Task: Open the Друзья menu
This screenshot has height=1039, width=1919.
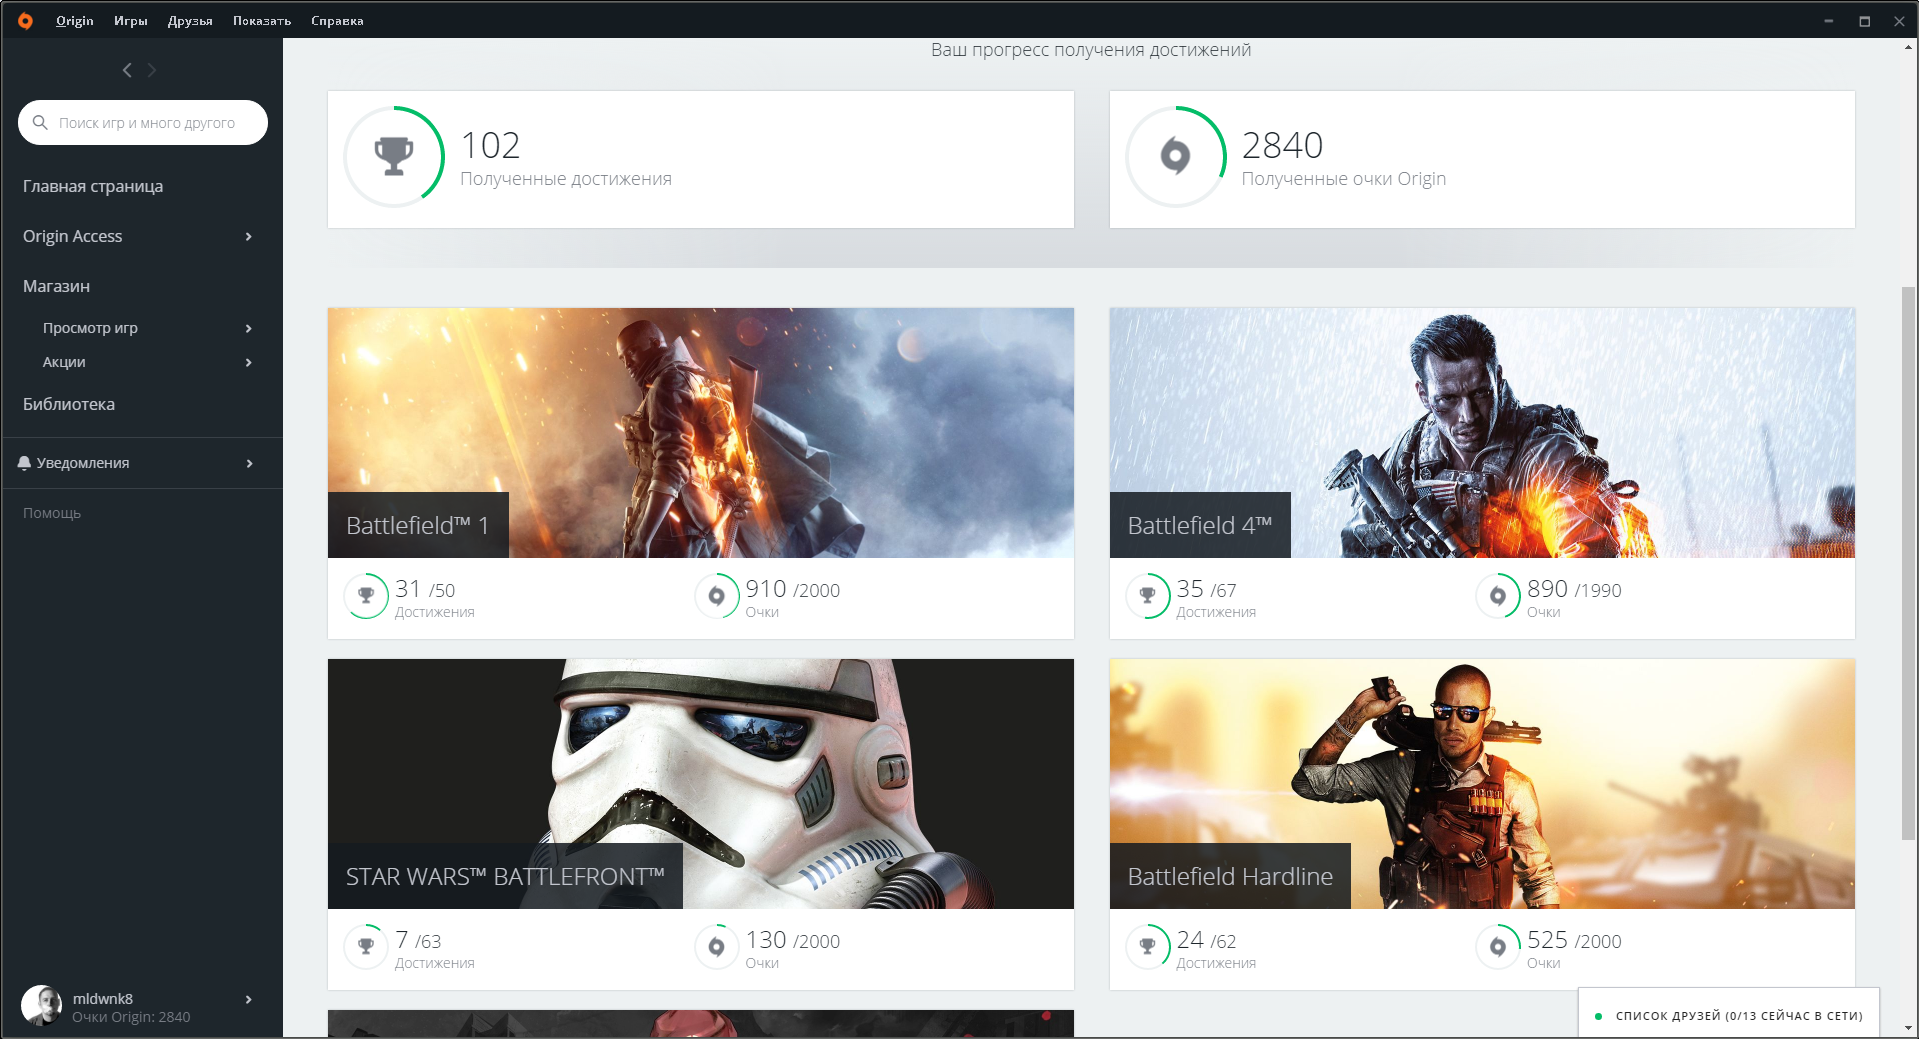Action: [x=190, y=20]
